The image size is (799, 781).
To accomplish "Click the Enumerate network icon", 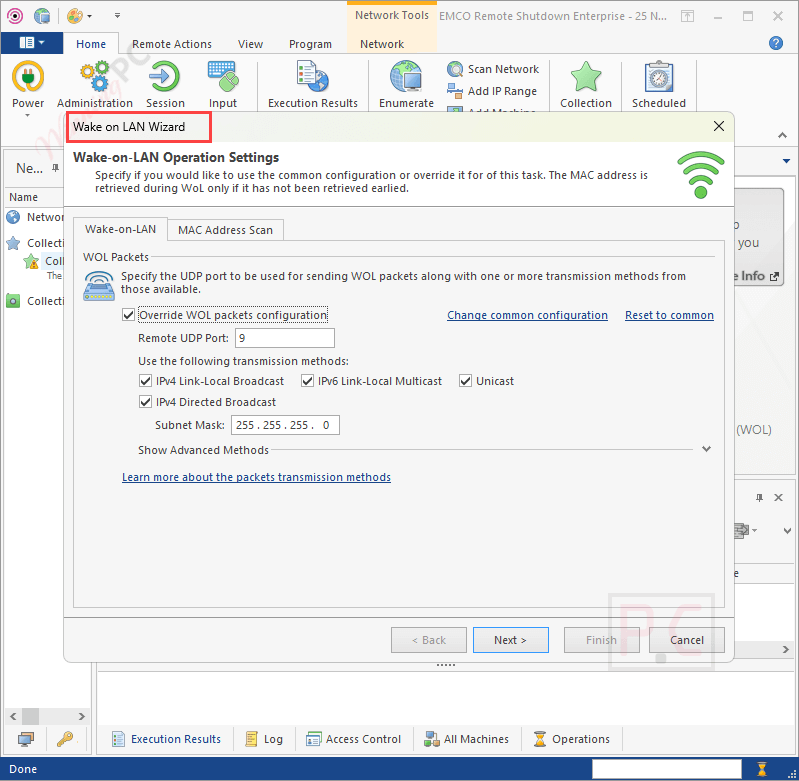I will (x=406, y=76).
